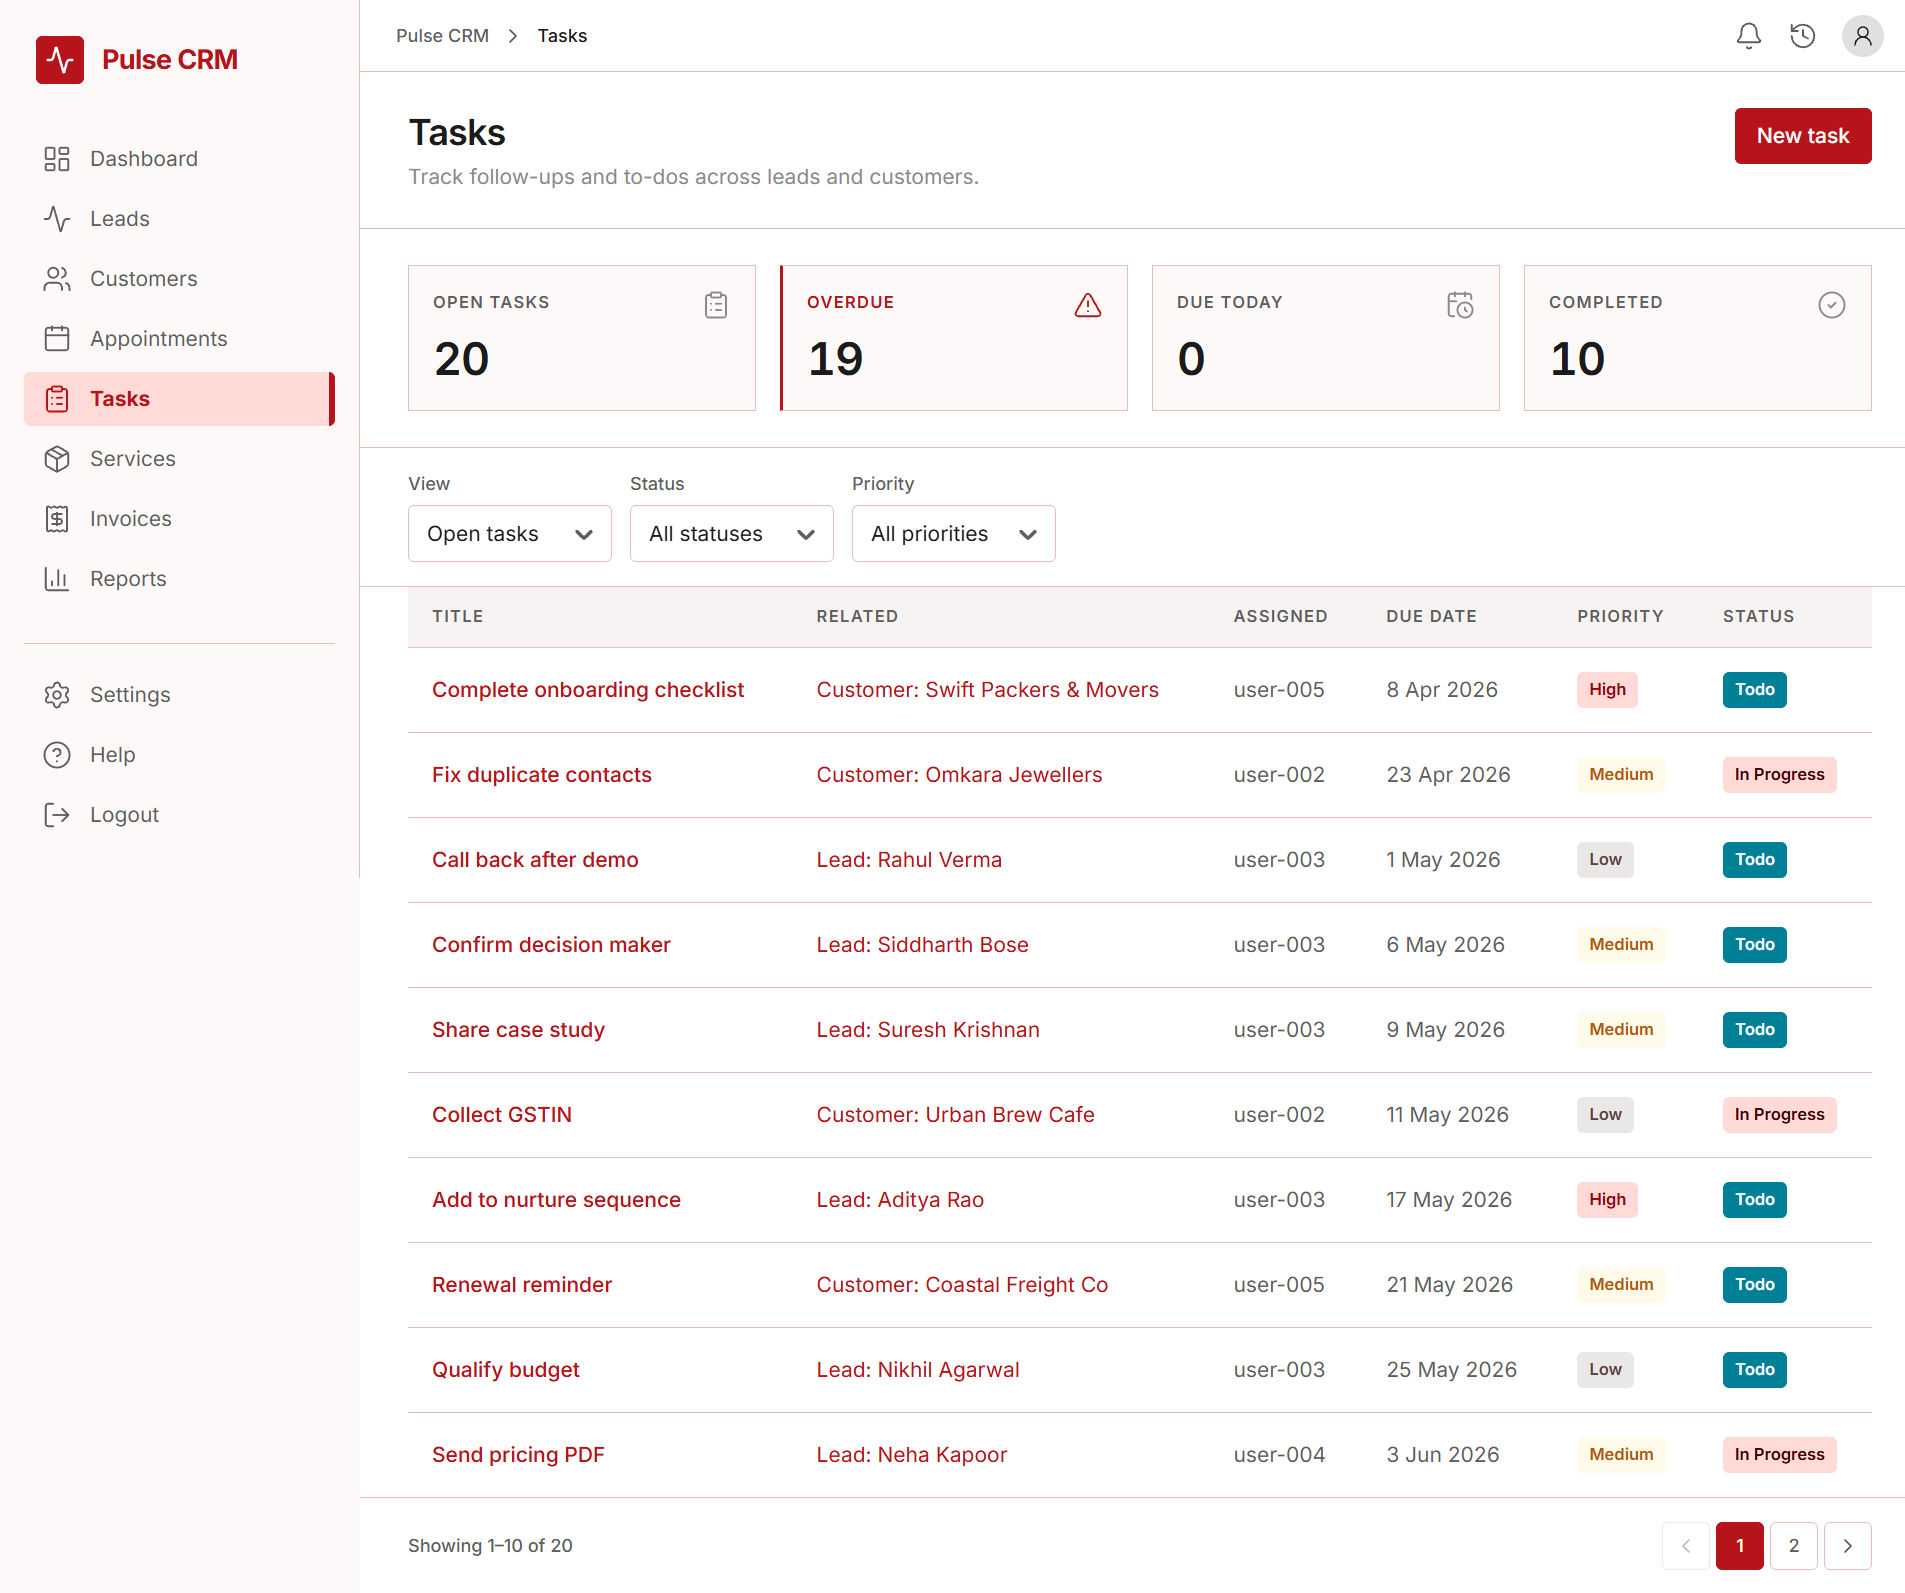
Task: Open task Qualify budget
Action: (x=506, y=1370)
